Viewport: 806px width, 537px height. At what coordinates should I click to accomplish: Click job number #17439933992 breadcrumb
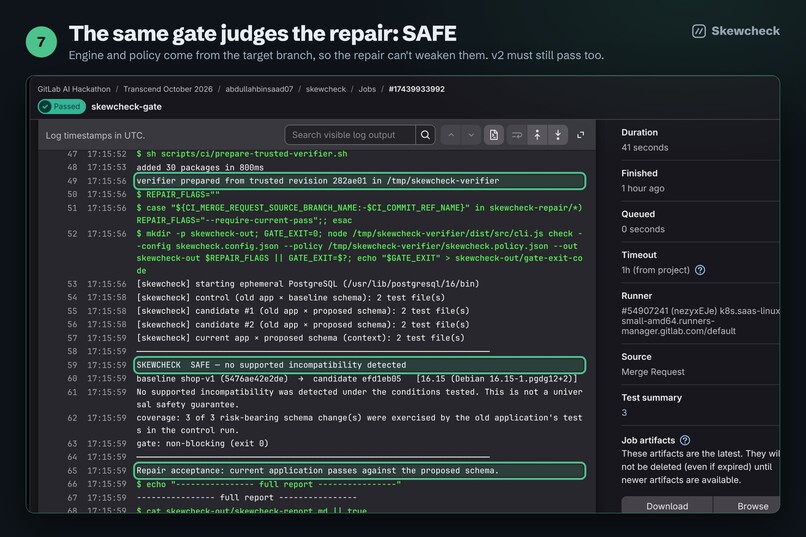tap(416, 89)
